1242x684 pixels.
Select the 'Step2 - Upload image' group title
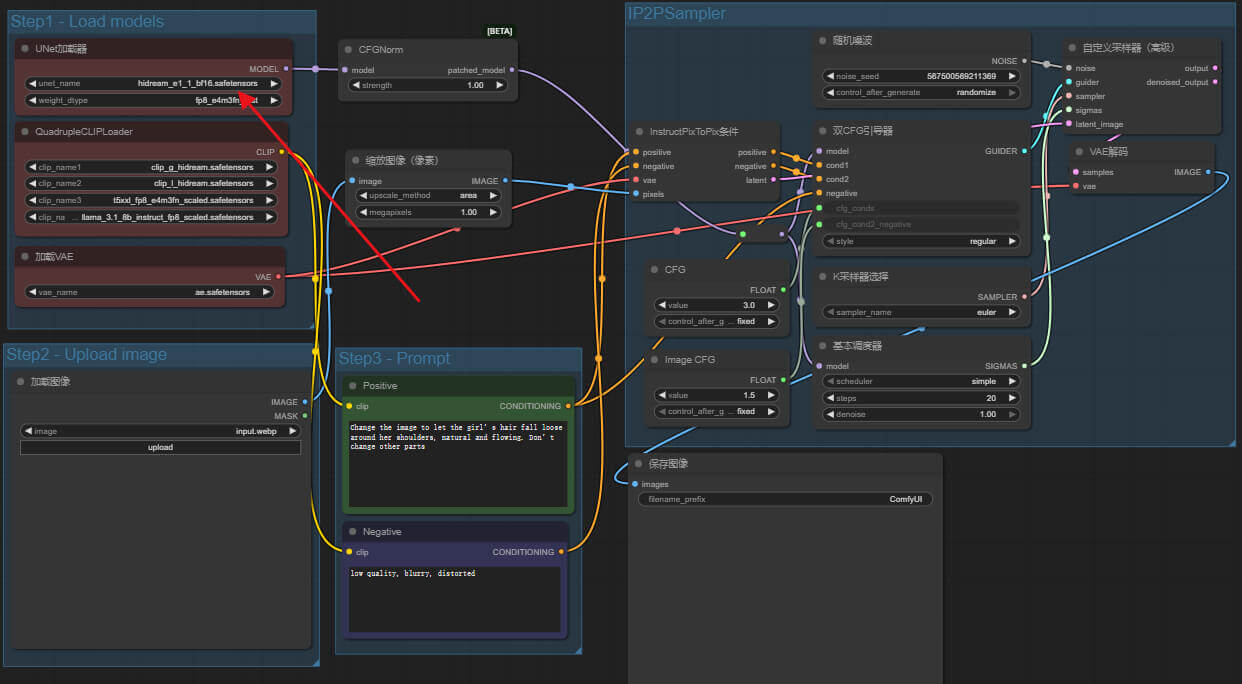(87, 355)
